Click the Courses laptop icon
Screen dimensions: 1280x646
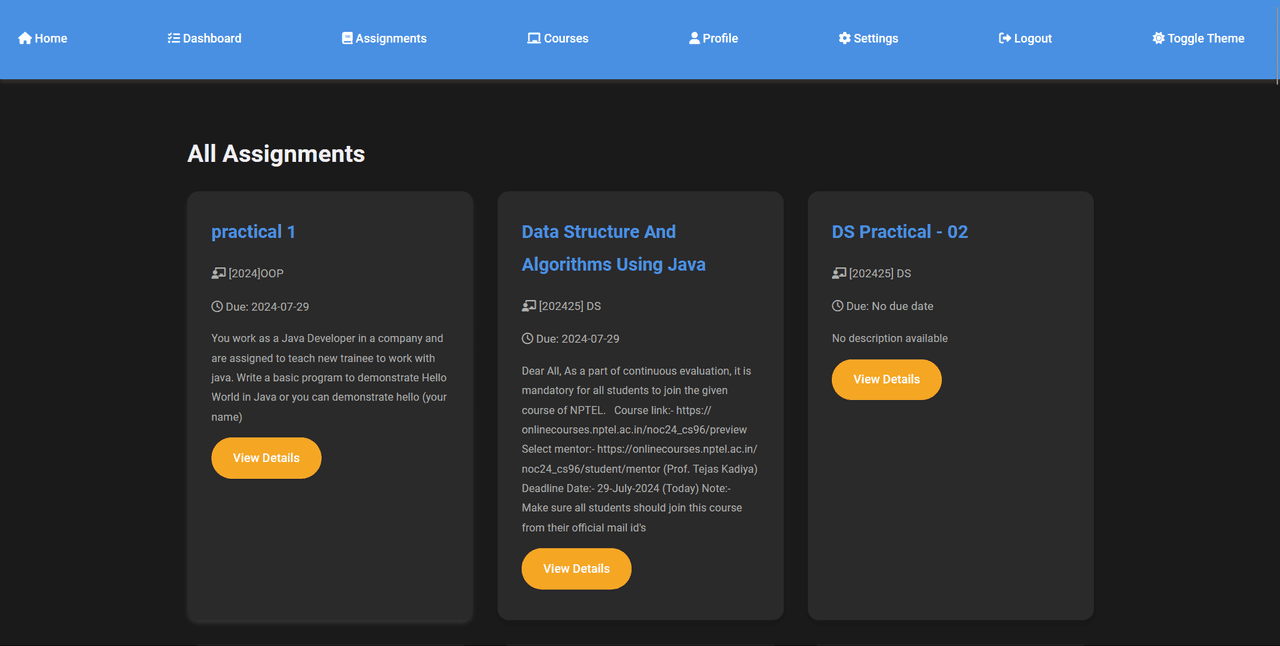click(534, 38)
